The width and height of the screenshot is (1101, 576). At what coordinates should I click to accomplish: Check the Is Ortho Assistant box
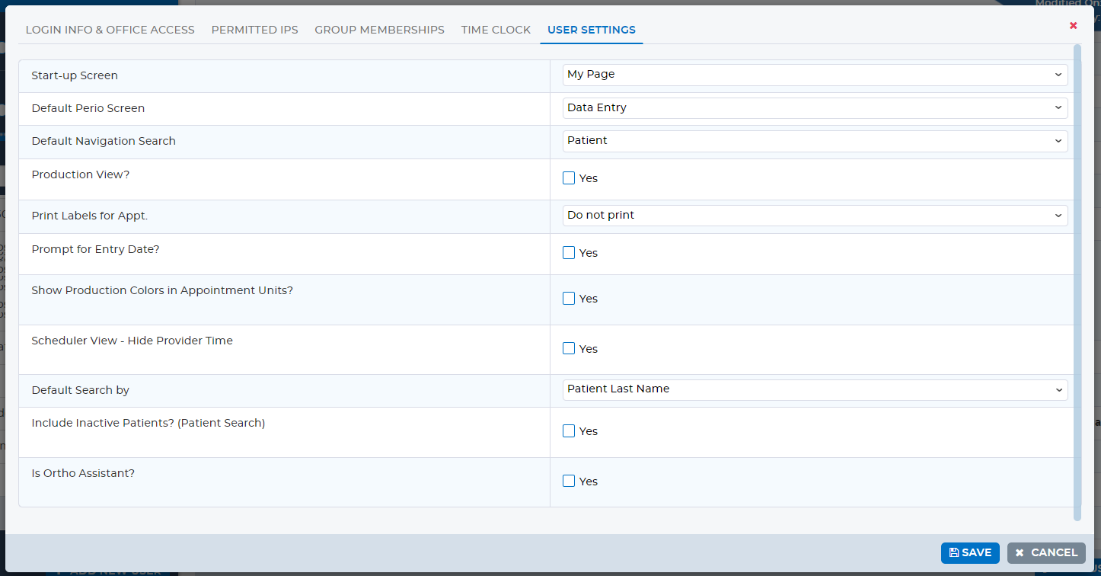(x=568, y=480)
